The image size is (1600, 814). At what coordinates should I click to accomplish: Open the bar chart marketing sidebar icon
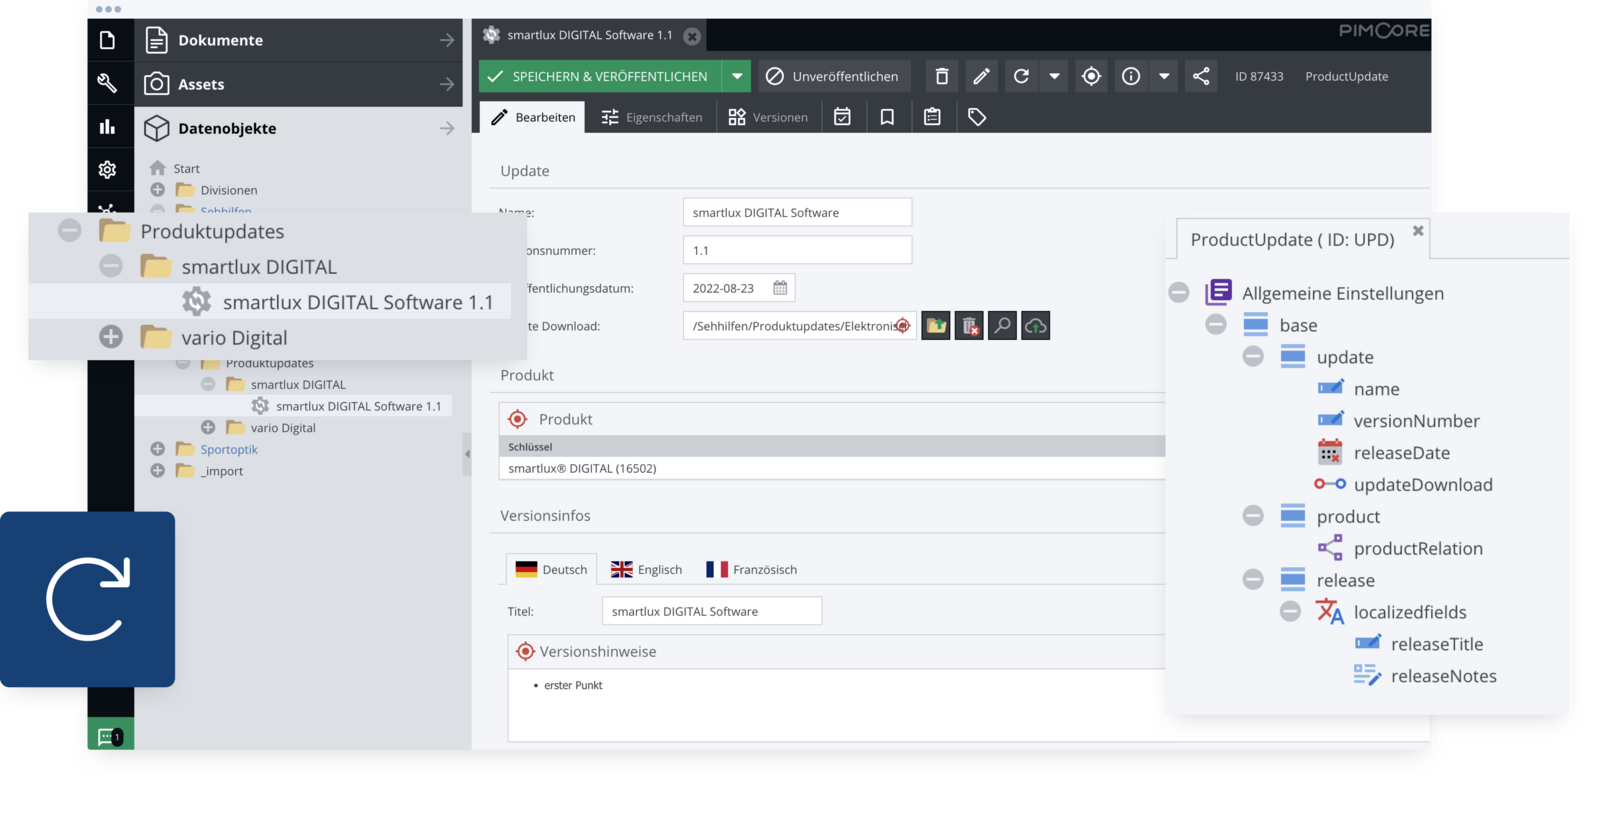click(x=107, y=127)
